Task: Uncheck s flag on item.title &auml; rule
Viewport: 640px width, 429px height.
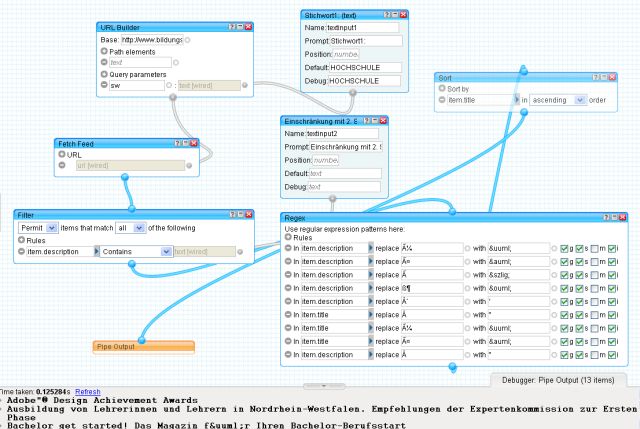Action: point(579,342)
